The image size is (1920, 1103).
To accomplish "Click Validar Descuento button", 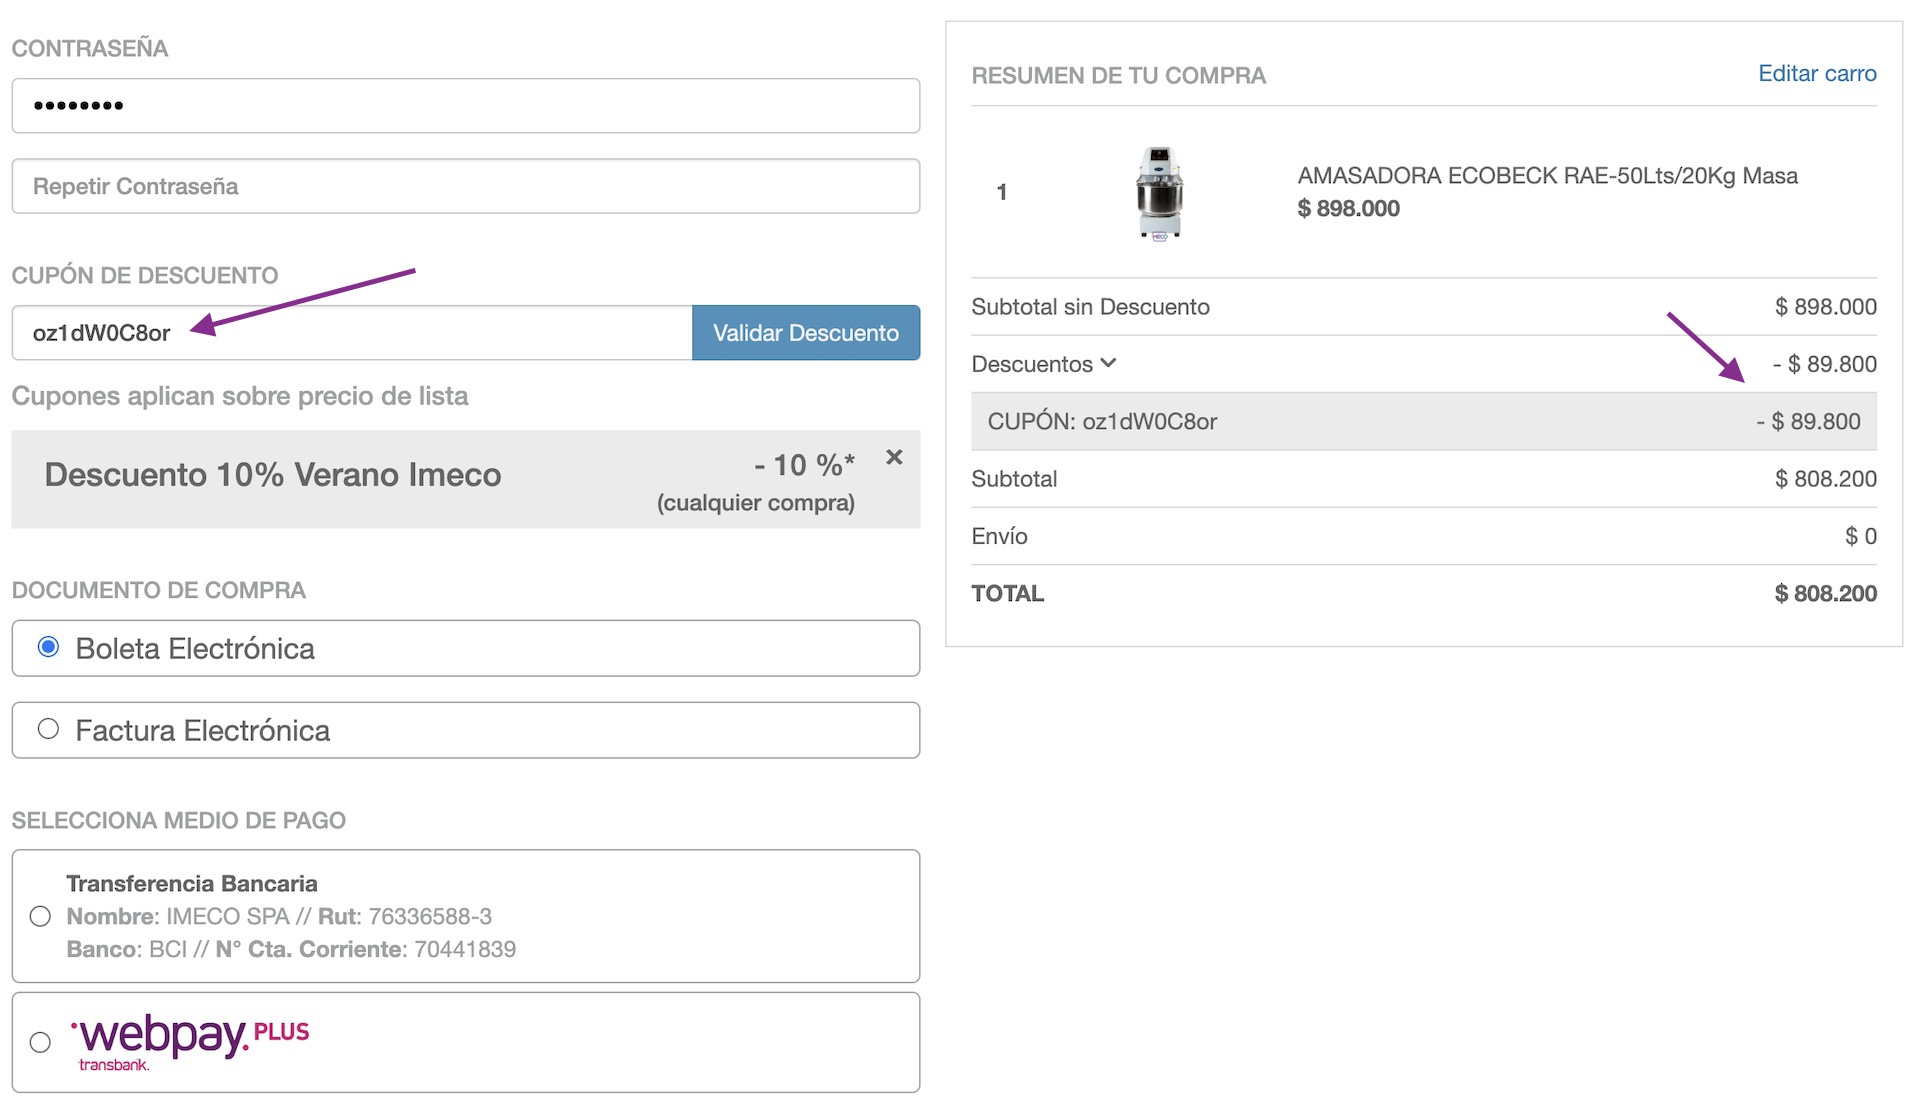I will click(805, 333).
